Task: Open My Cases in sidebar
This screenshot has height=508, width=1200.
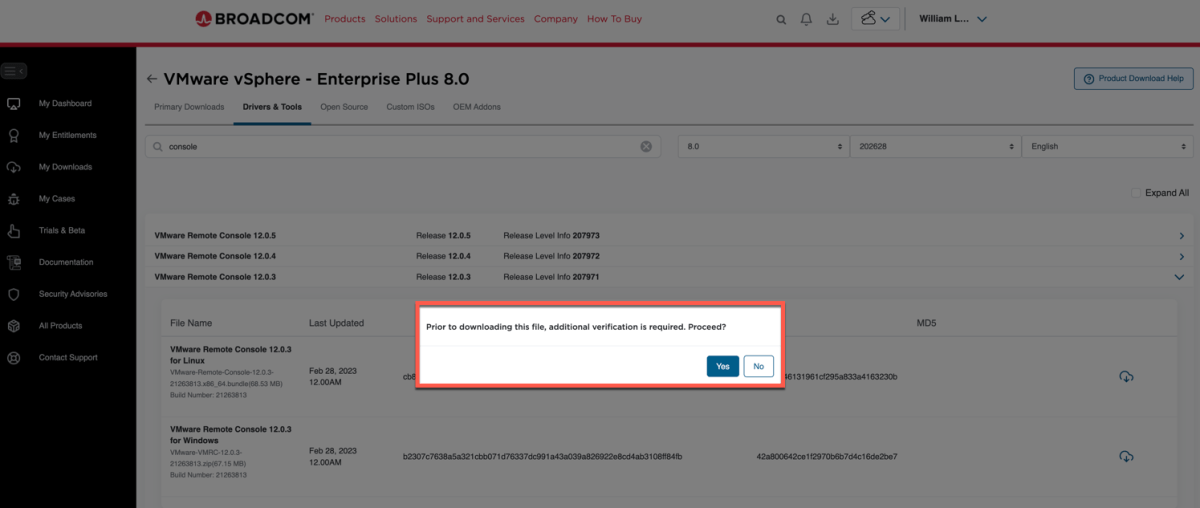Action: [57, 199]
